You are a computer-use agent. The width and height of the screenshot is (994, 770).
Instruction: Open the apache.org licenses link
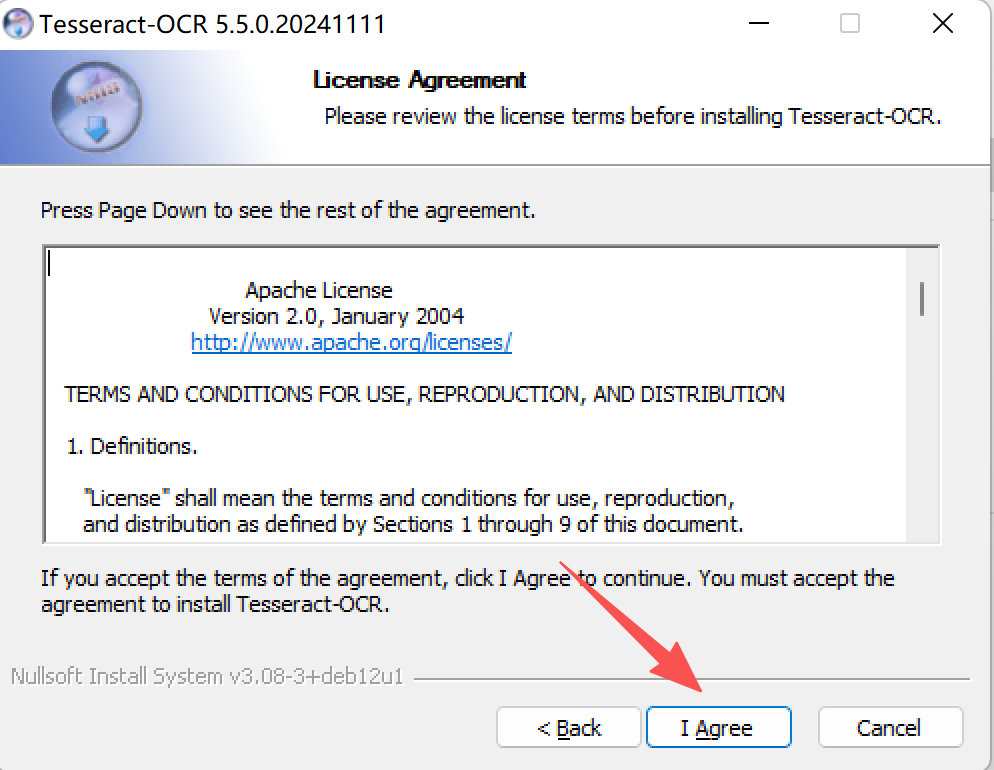coord(351,342)
